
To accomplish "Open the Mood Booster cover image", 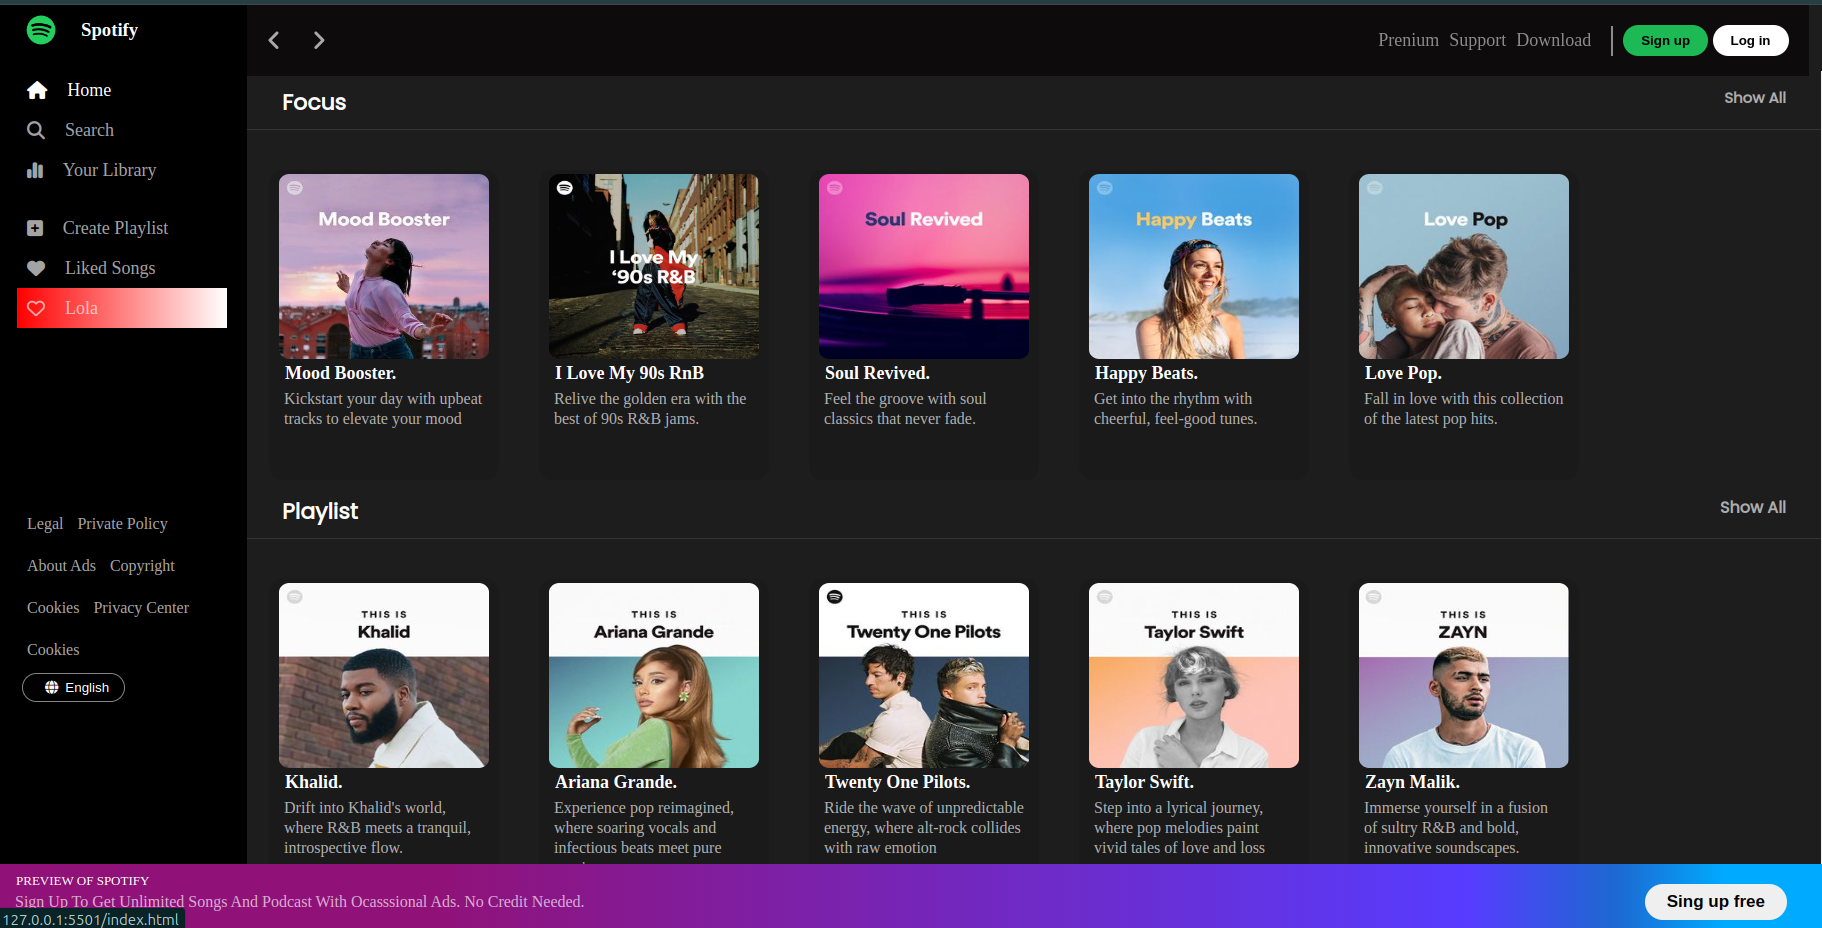I will click(384, 267).
